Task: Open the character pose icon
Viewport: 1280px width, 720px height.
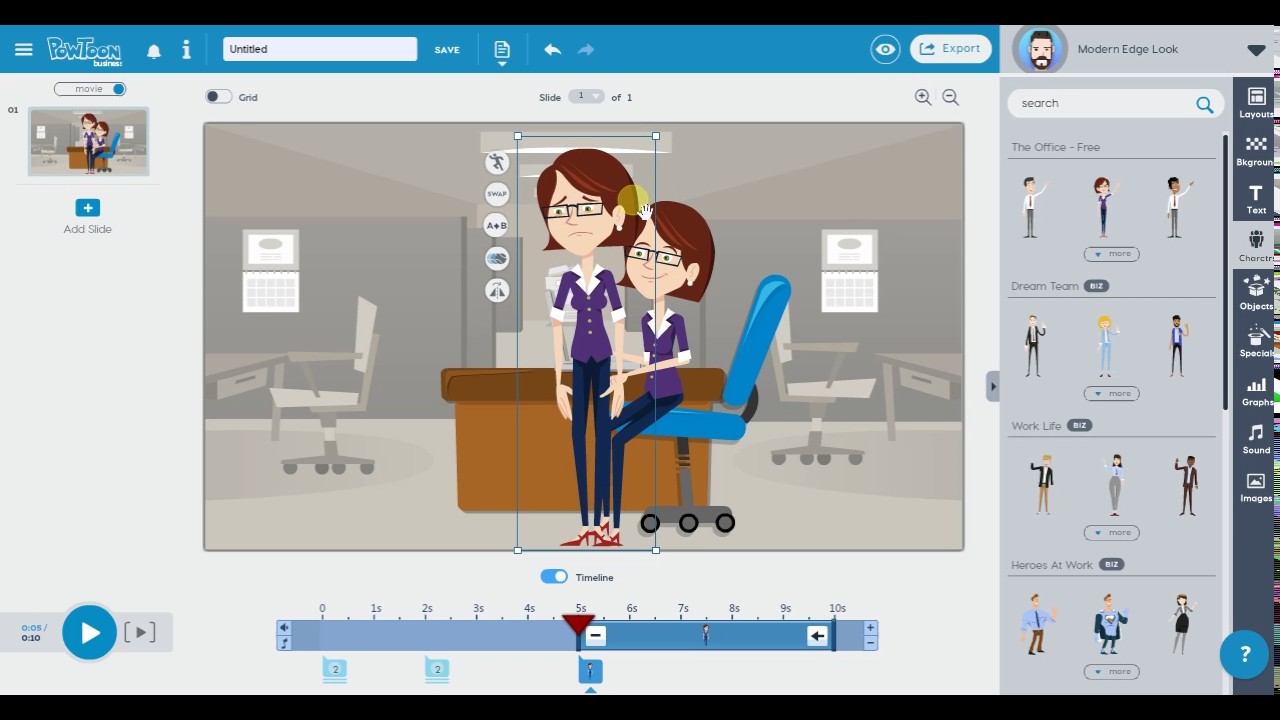Action: [x=497, y=162]
